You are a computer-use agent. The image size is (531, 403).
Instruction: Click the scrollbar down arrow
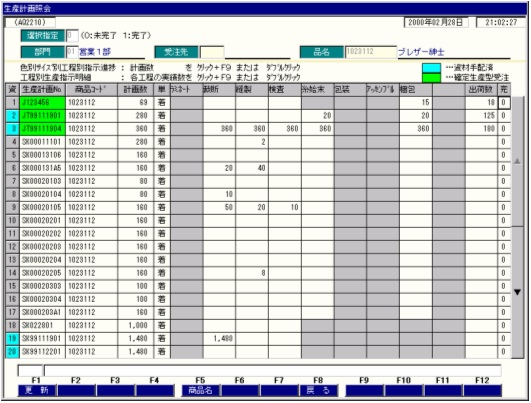517,292
